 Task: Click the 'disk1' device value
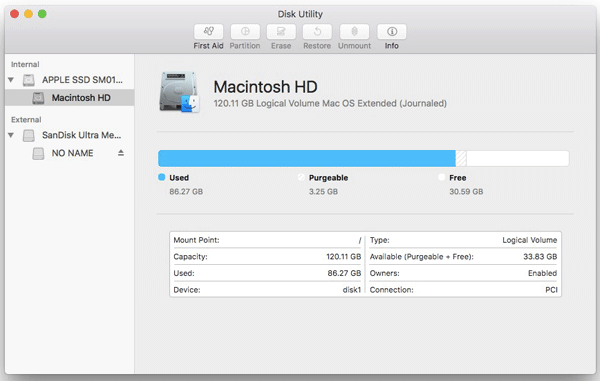pyautogui.click(x=352, y=290)
